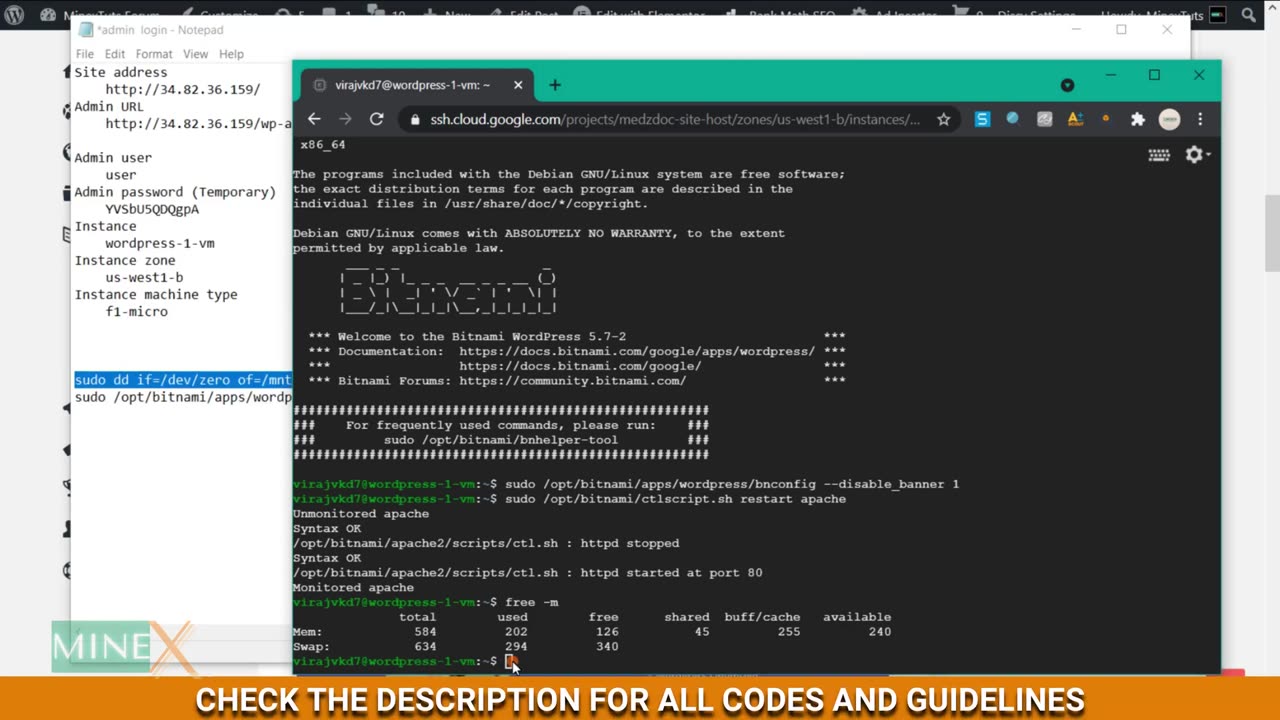Screen dimensions: 1280x720
Task: Click the community.bitnami.com forums link
Action: [572, 381]
